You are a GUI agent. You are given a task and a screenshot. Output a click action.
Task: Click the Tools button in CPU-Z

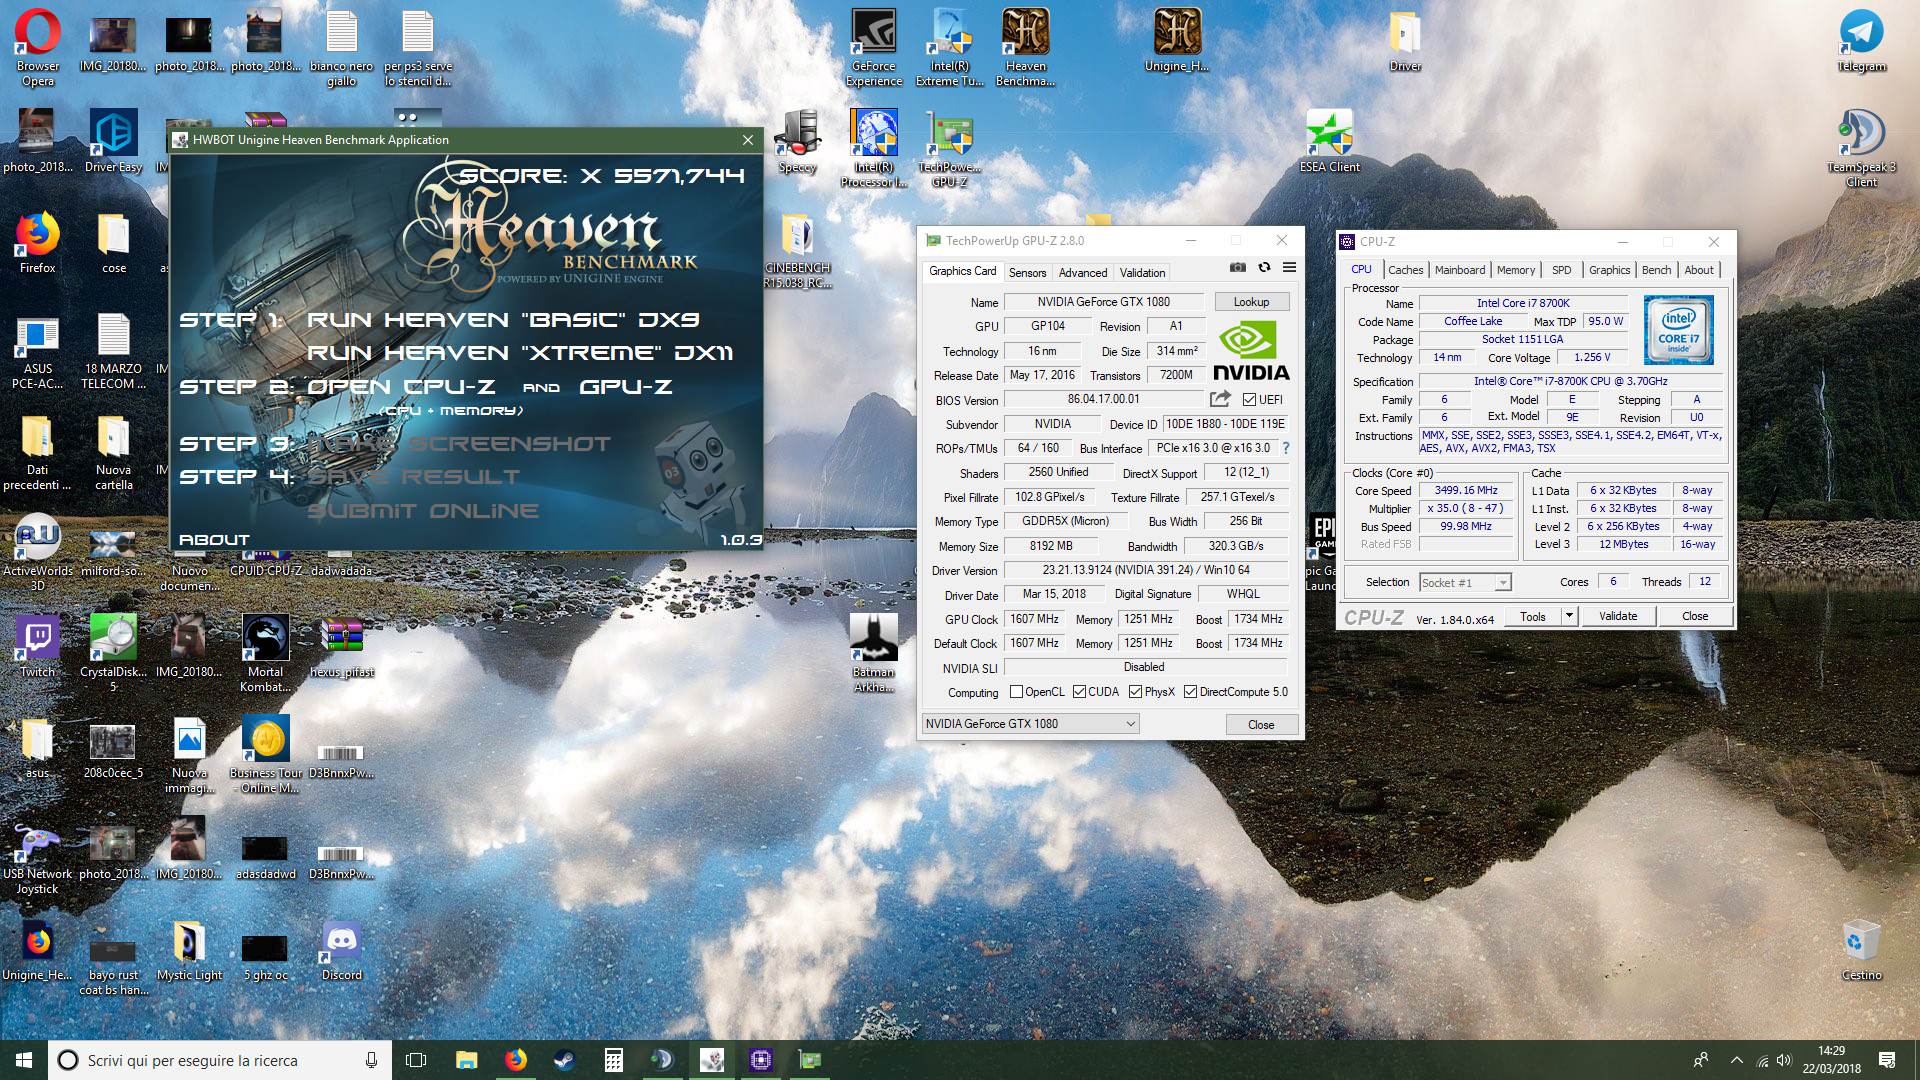pos(1533,616)
